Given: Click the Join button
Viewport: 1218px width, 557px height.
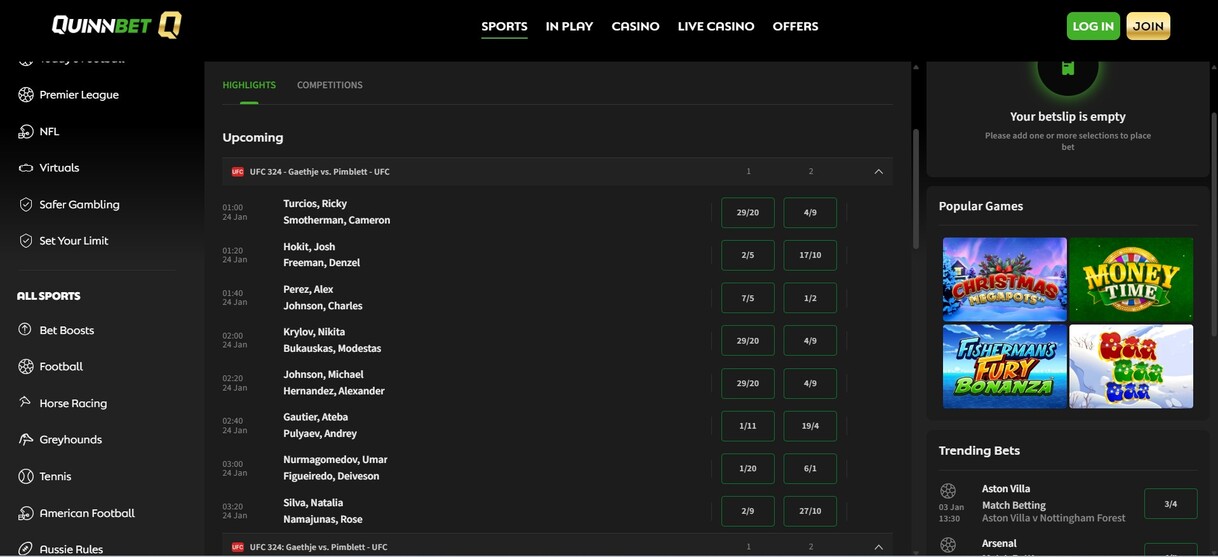Looking at the screenshot, I should [x=1148, y=26].
